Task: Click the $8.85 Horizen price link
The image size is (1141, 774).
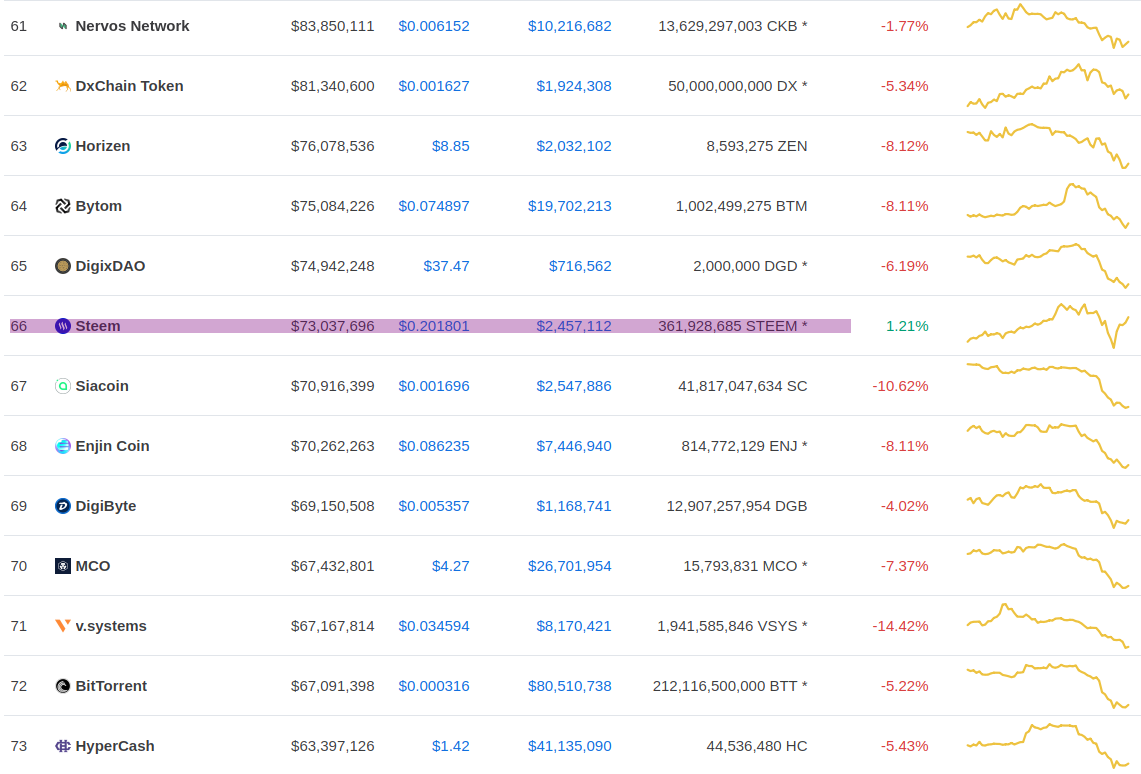Action: point(451,146)
